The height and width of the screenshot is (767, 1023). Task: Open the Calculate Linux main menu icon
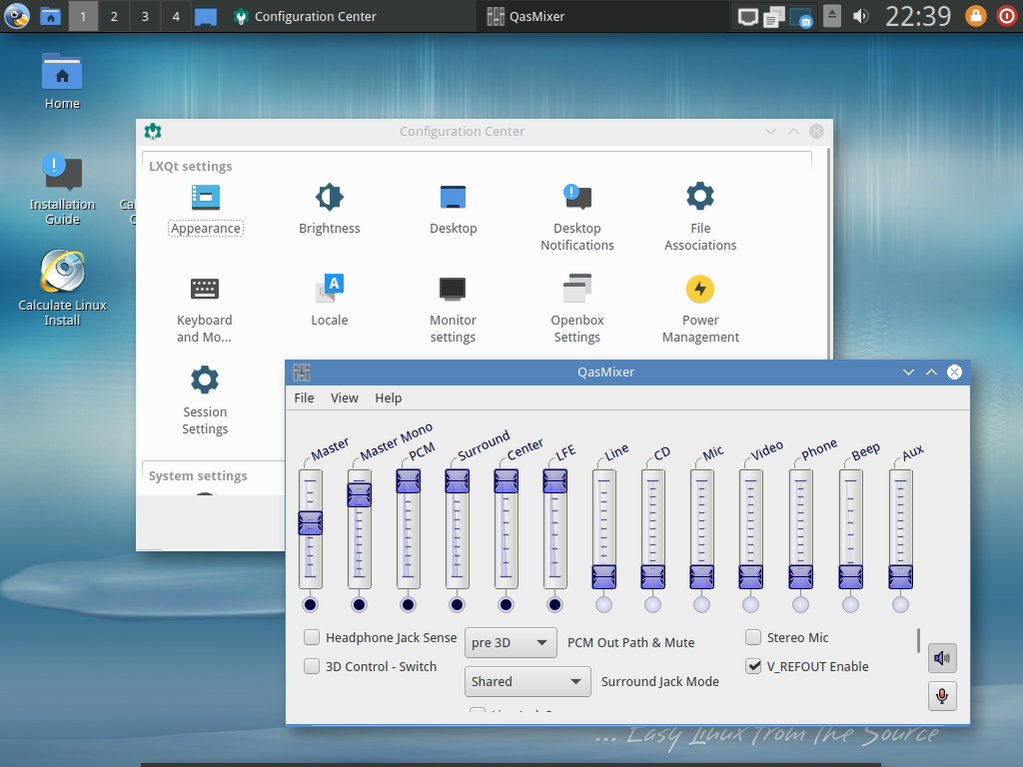(x=16, y=16)
